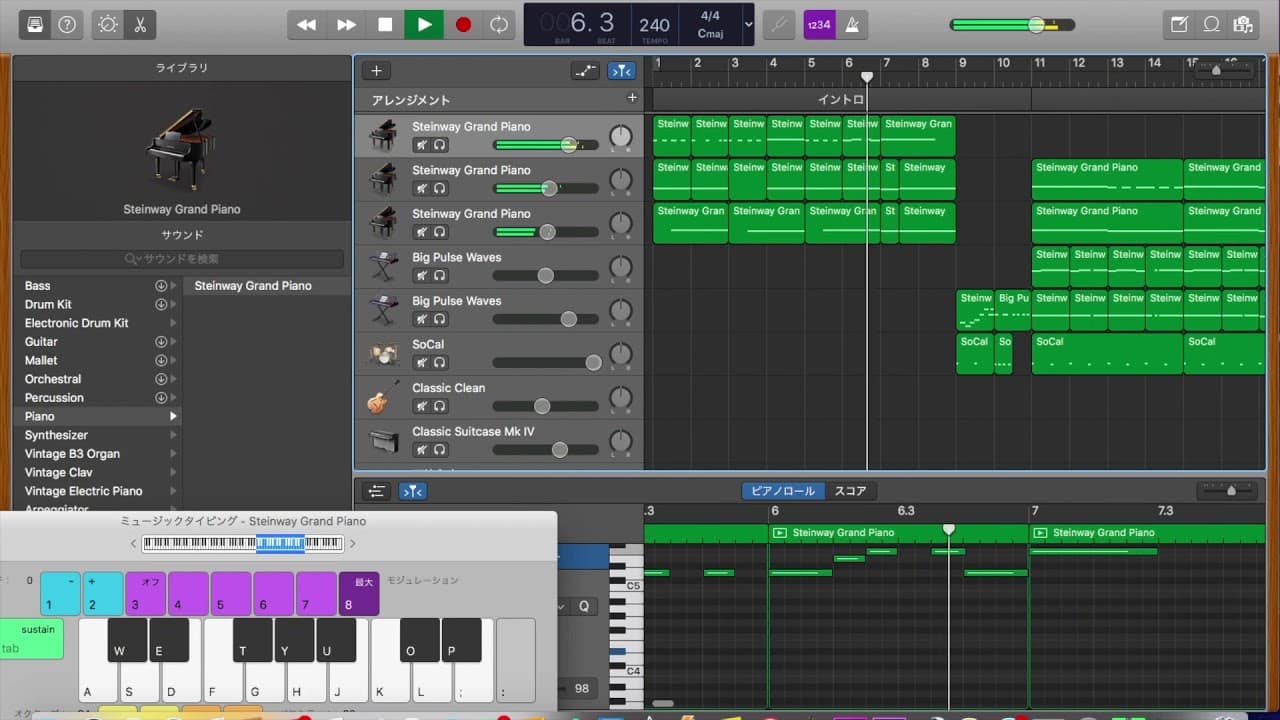The image size is (1280, 720).
Task: Select the Guitar category in the library
Action: pos(41,342)
